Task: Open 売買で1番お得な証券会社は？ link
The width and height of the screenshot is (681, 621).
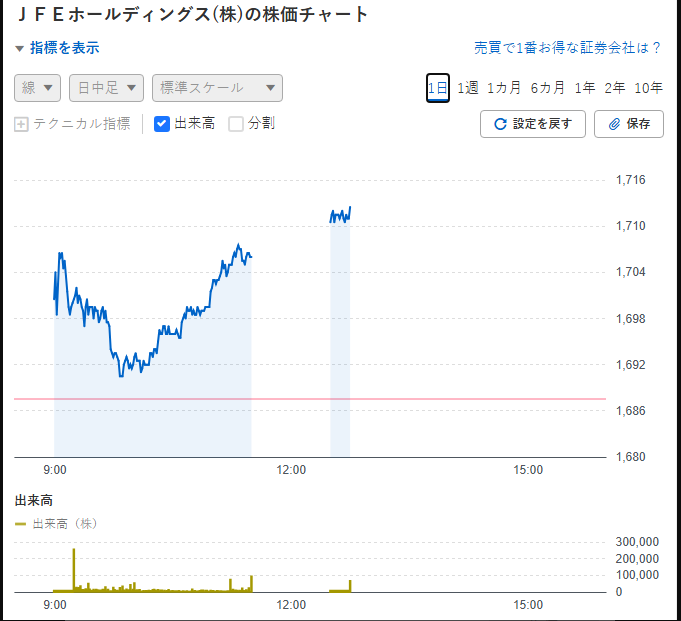Action: [567, 48]
